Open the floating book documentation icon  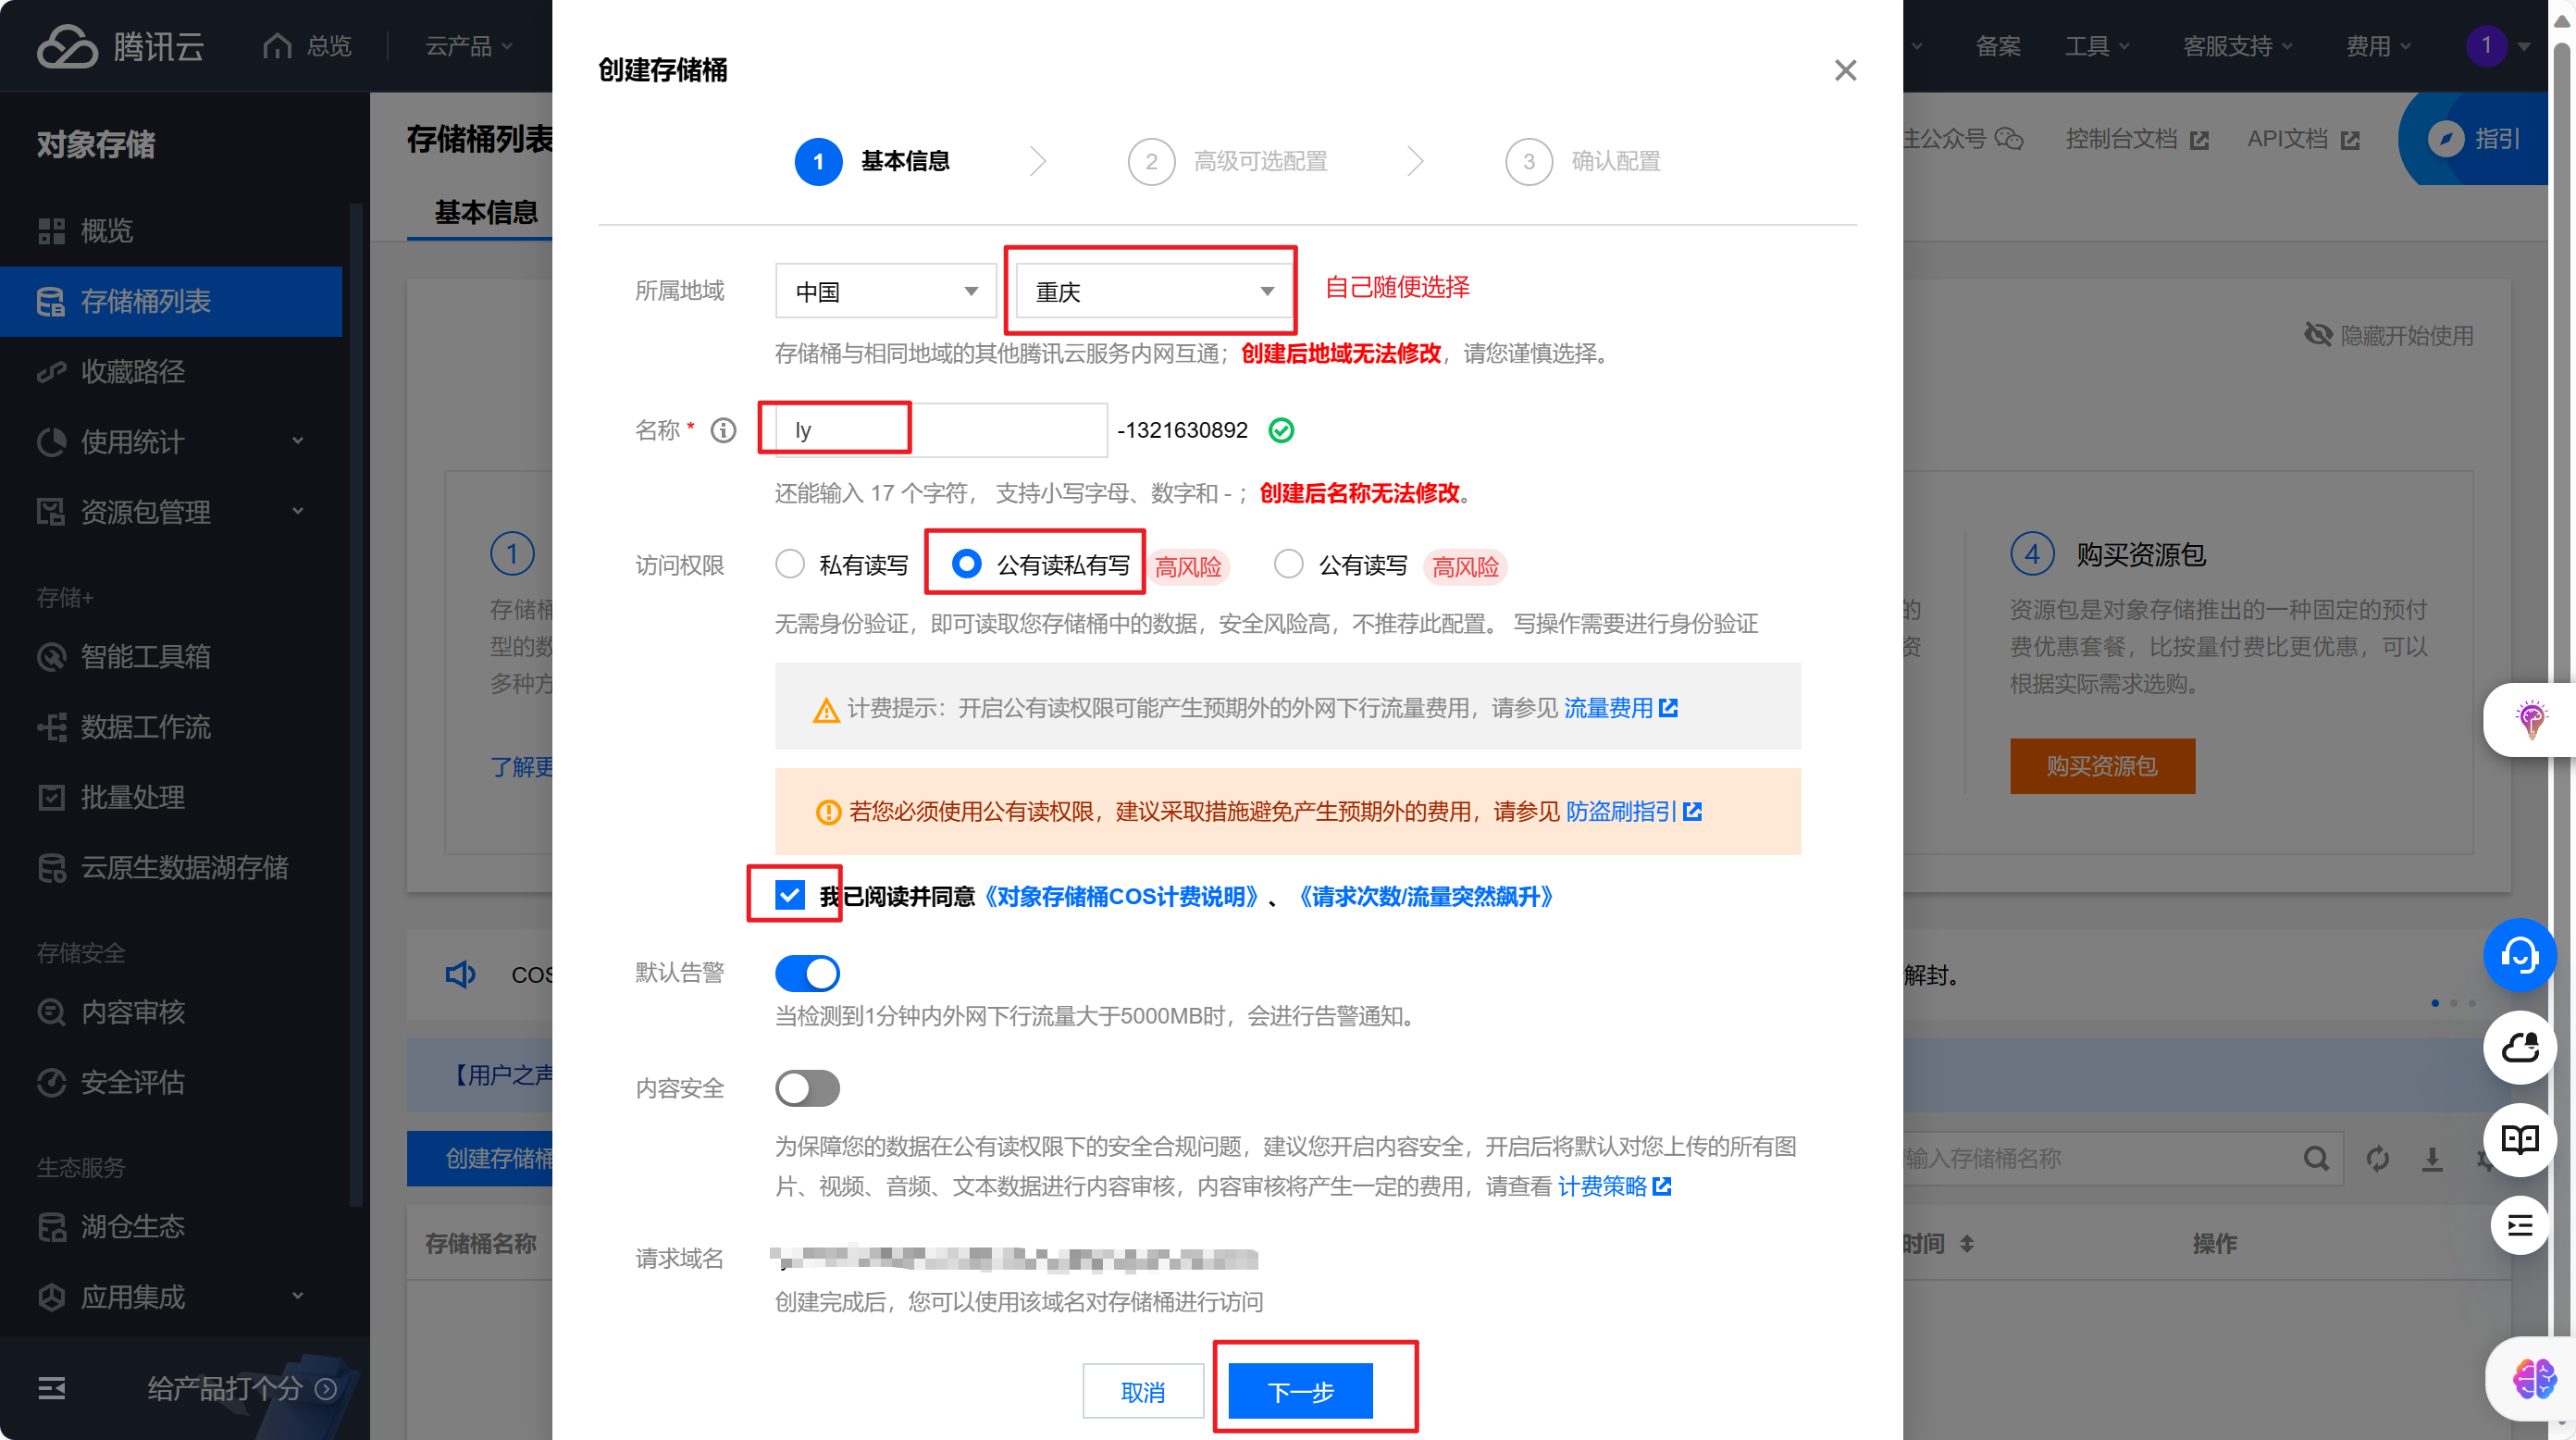[2519, 1139]
